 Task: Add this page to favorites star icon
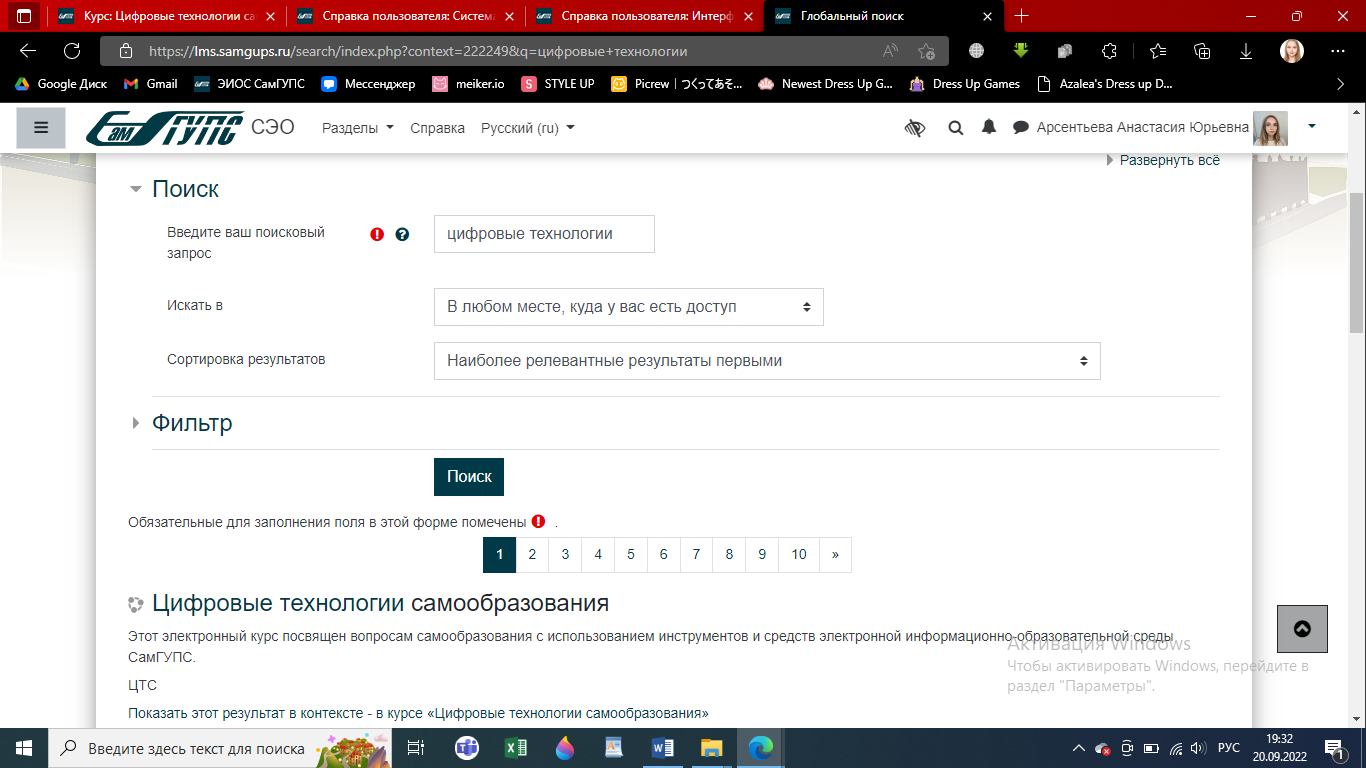[x=926, y=51]
